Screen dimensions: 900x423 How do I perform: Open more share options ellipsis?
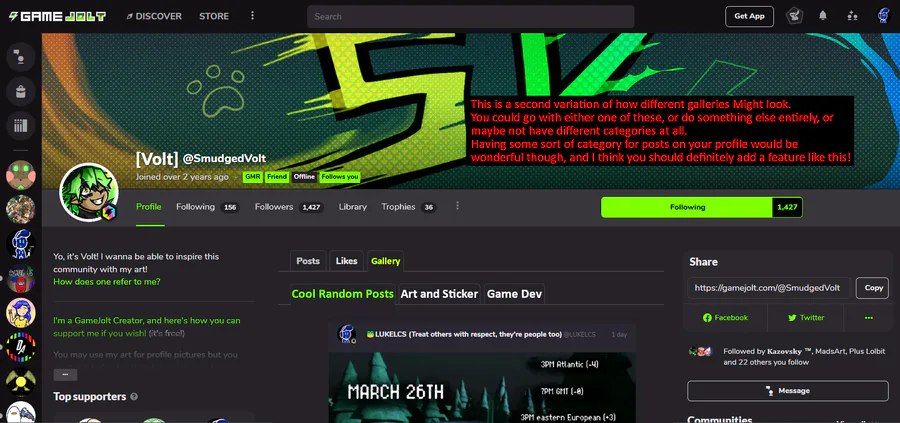(x=868, y=317)
